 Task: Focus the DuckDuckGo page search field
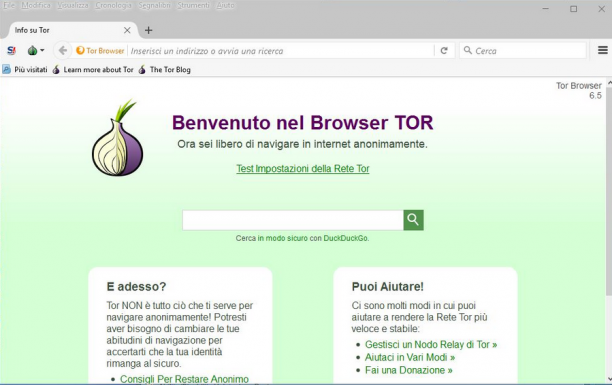click(x=293, y=220)
